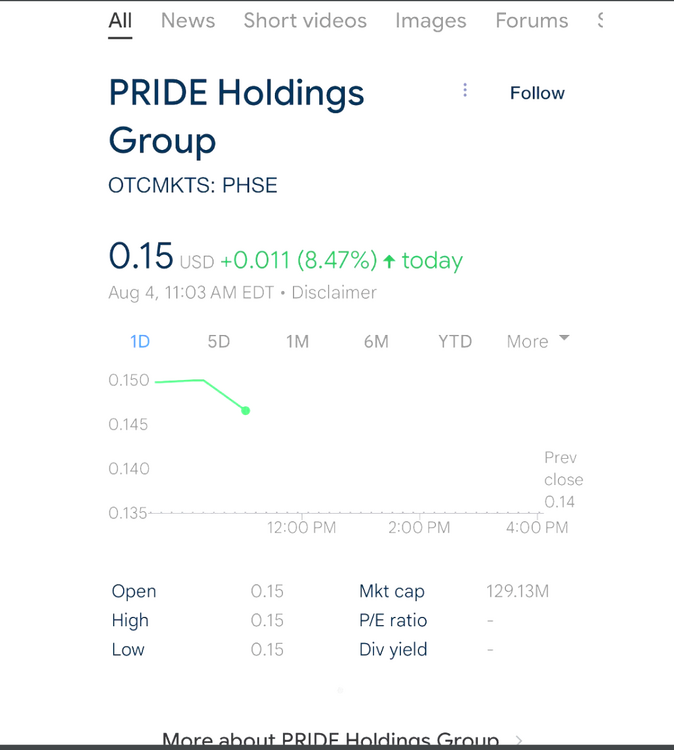Click the OTCMKTS: PHSE ticker label
Image resolution: width=674 pixels, height=750 pixels.
pyautogui.click(x=193, y=185)
